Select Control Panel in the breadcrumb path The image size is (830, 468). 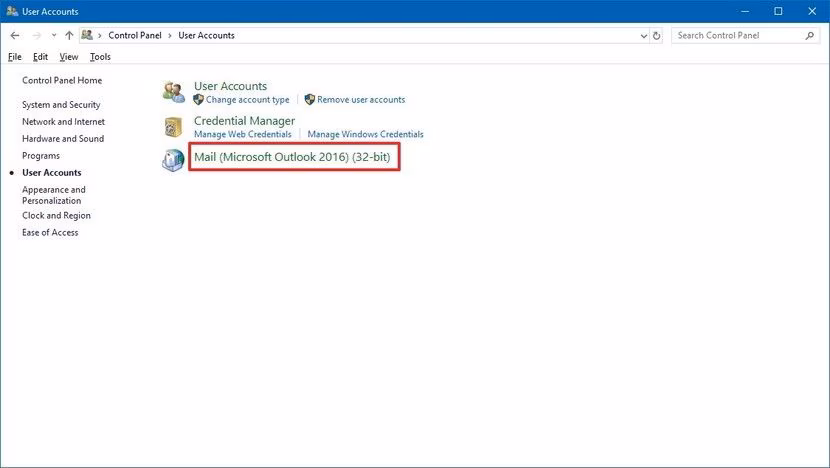click(134, 35)
